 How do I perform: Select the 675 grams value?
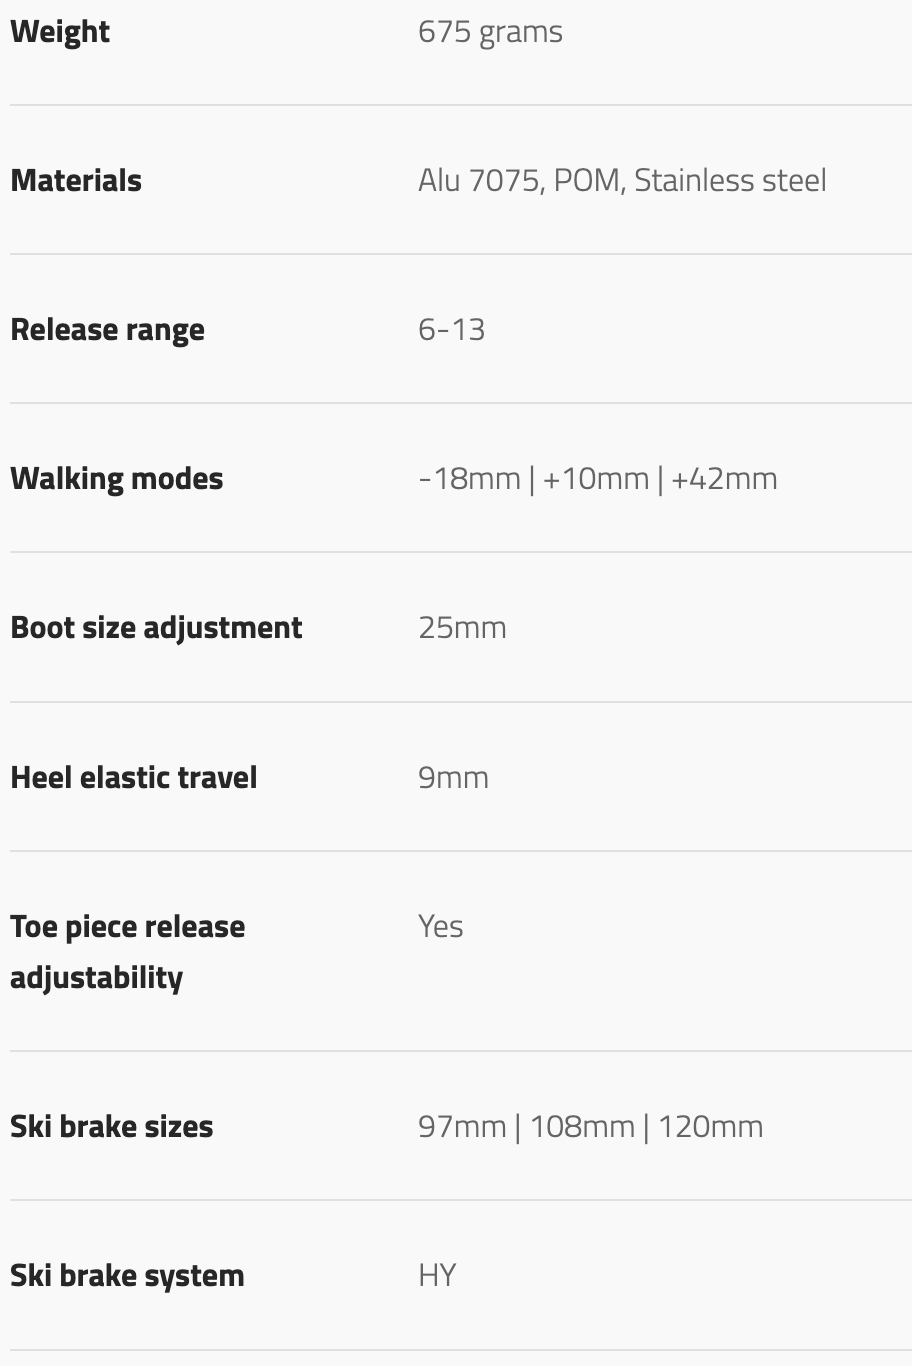pos(490,32)
